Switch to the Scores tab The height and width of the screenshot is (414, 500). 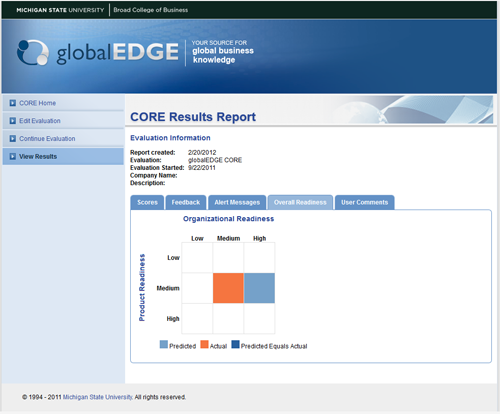[x=147, y=202]
